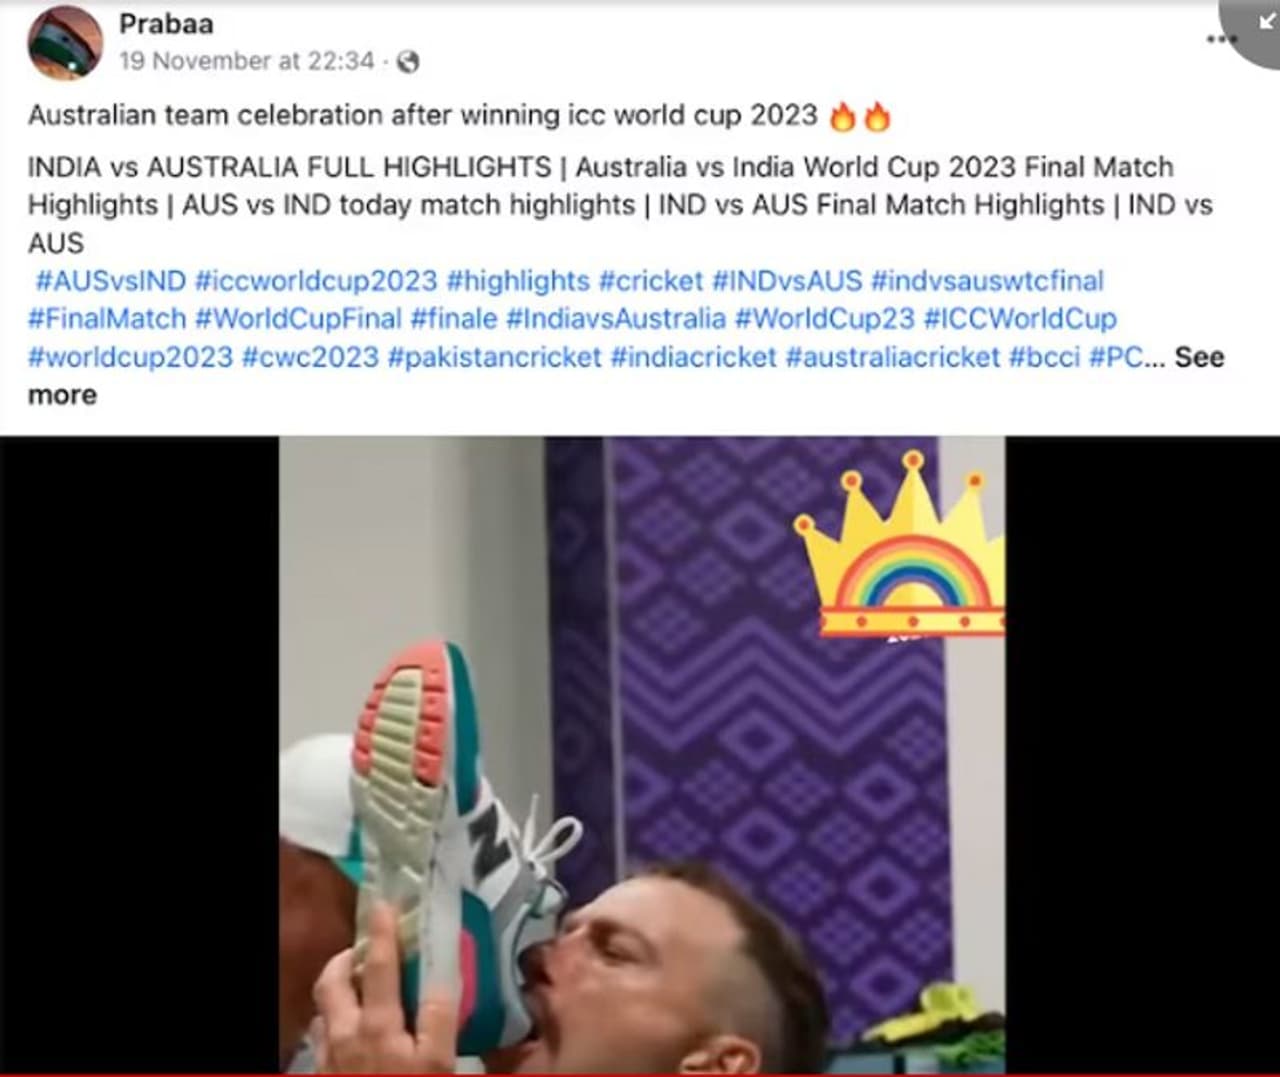Follow the #highlights hashtag link
1280x1077 pixels.
point(518,281)
